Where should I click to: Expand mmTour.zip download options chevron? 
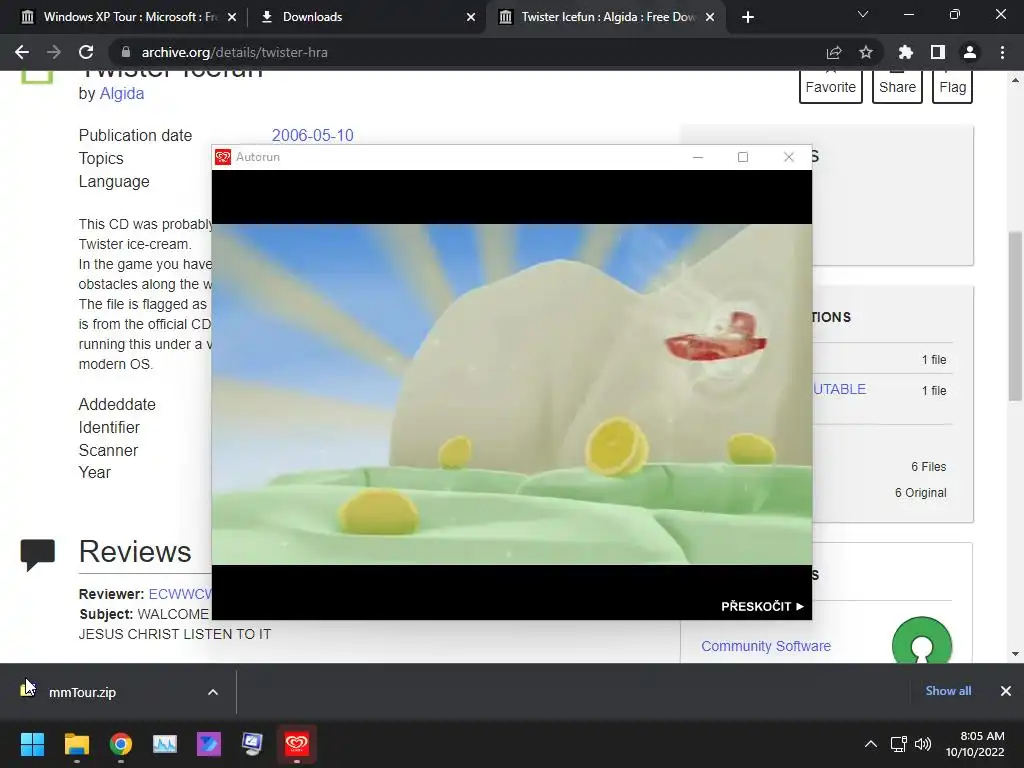click(213, 692)
